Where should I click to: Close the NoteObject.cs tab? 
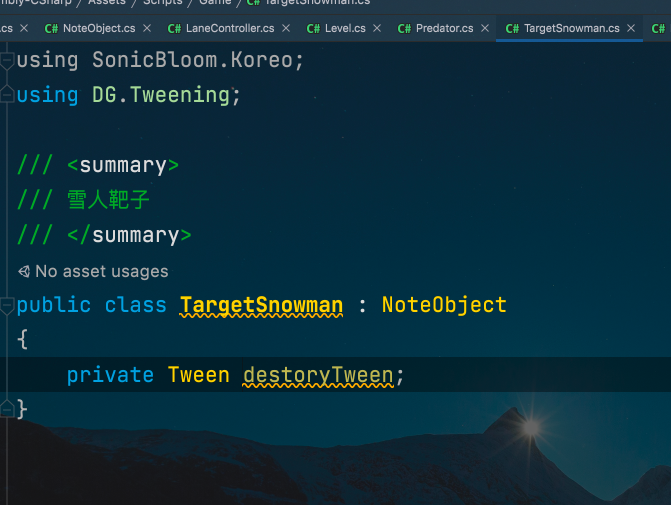click(x=147, y=28)
